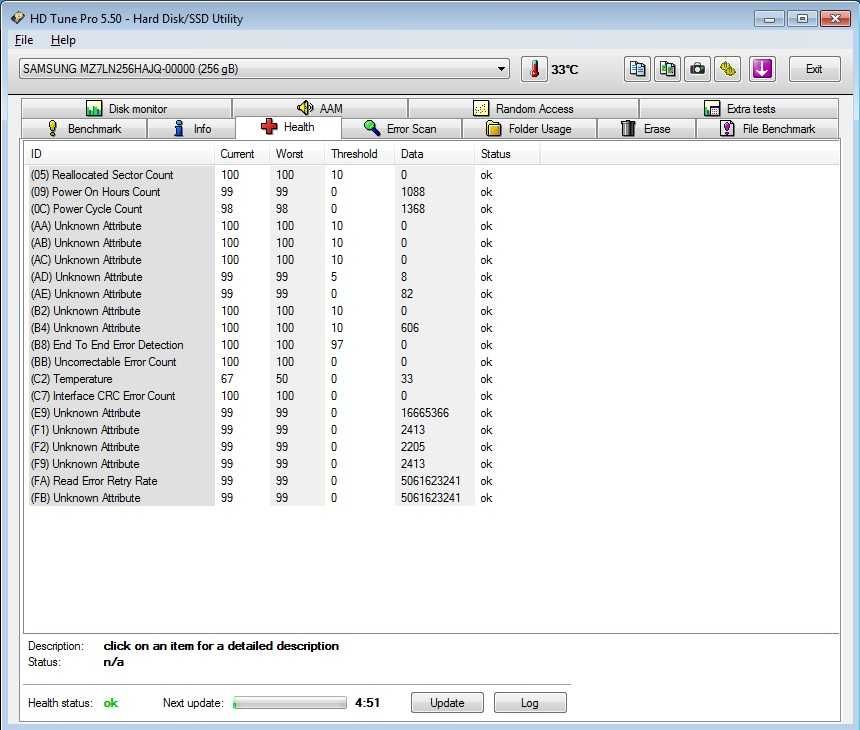This screenshot has width=860, height=730.
Task: Close the HD Tune Pro window
Action: click(835, 19)
